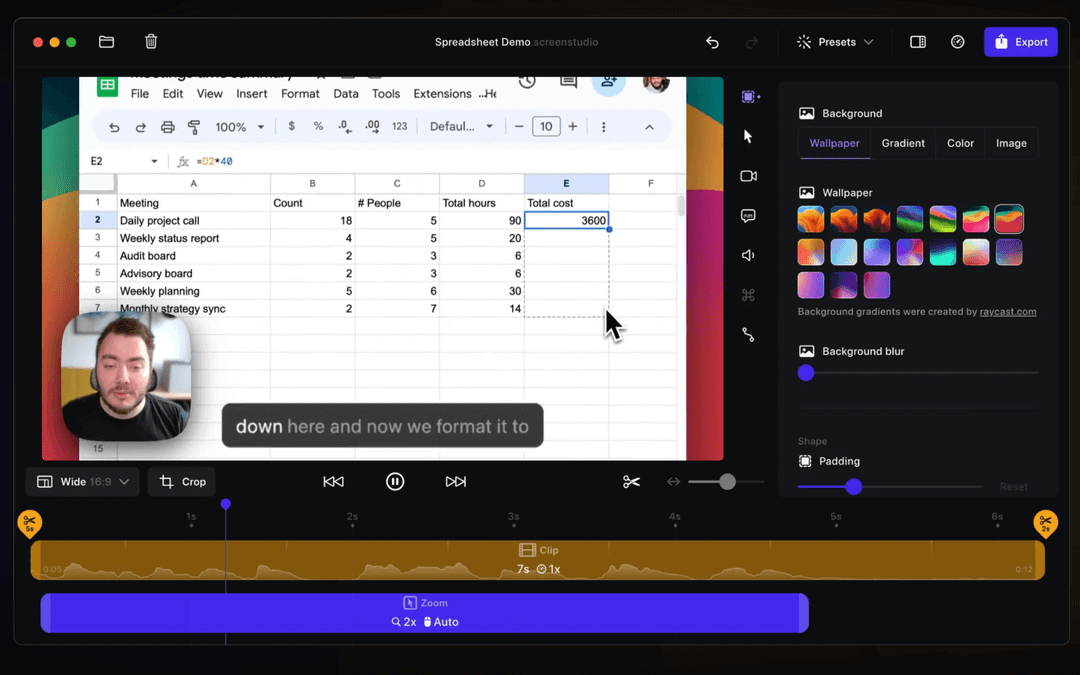Open the captions panel icon

[748, 215]
